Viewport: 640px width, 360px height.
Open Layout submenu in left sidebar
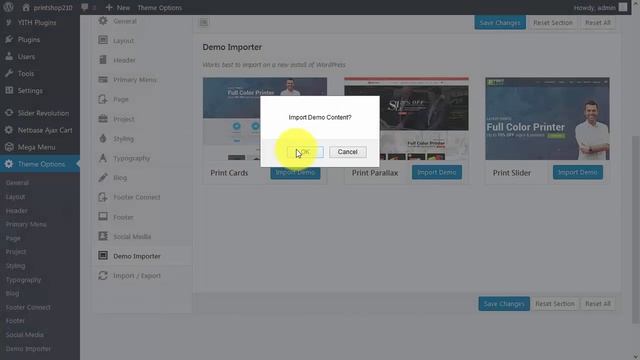[16, 197]
